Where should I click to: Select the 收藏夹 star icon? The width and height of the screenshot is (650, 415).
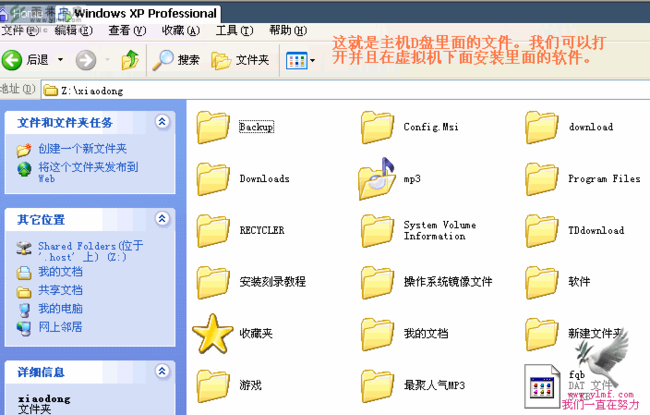click(213, 334)
